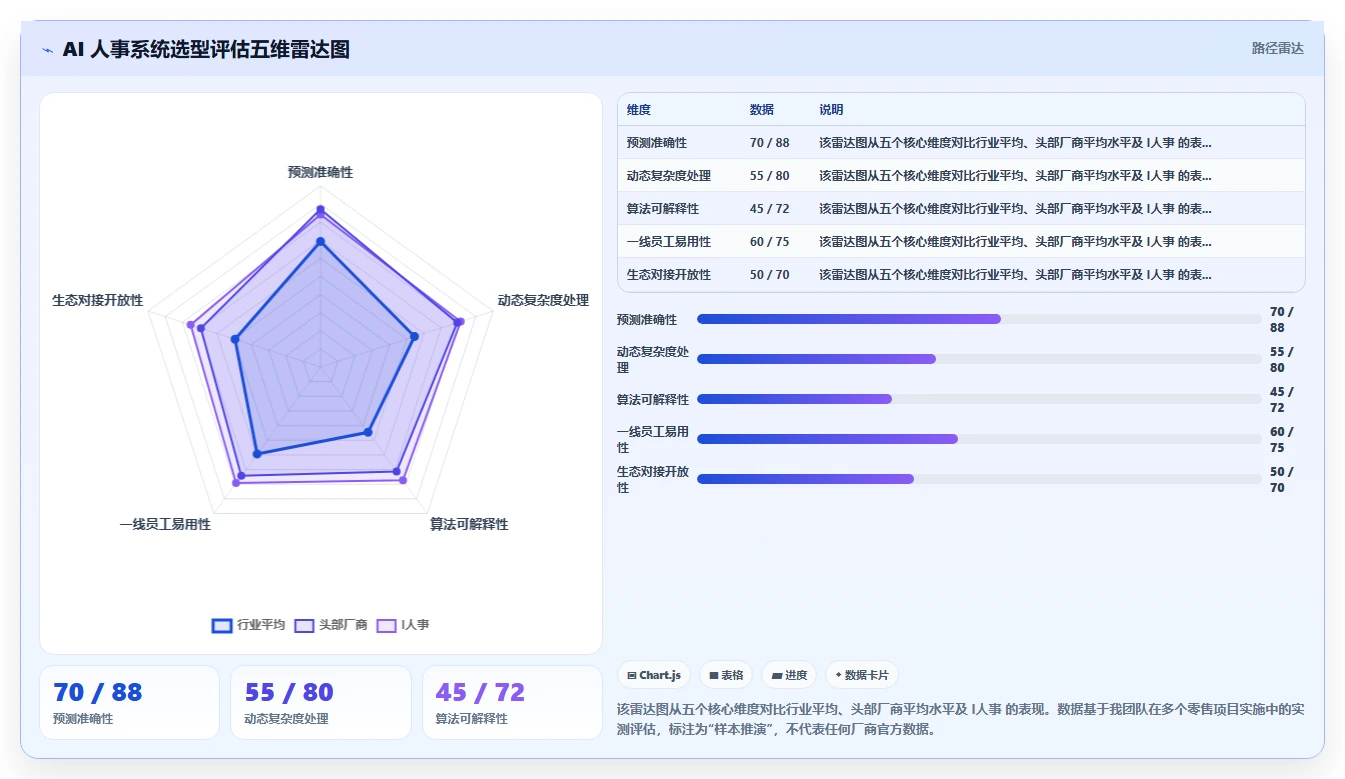Click table data cell 45 / 72

(770, 209)
